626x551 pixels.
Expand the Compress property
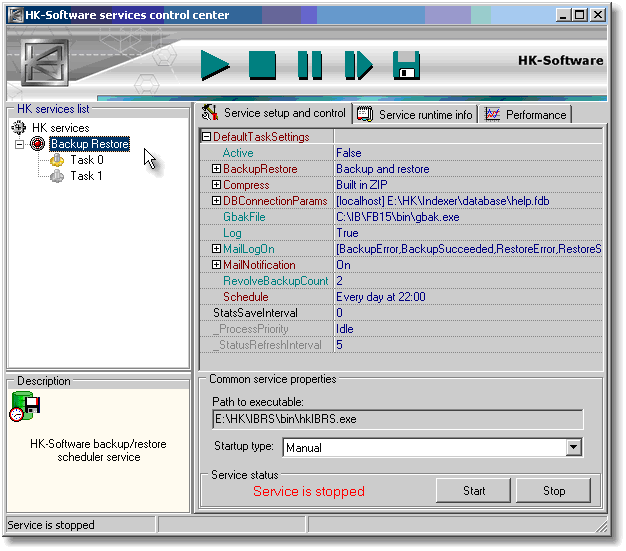point(216,185)
